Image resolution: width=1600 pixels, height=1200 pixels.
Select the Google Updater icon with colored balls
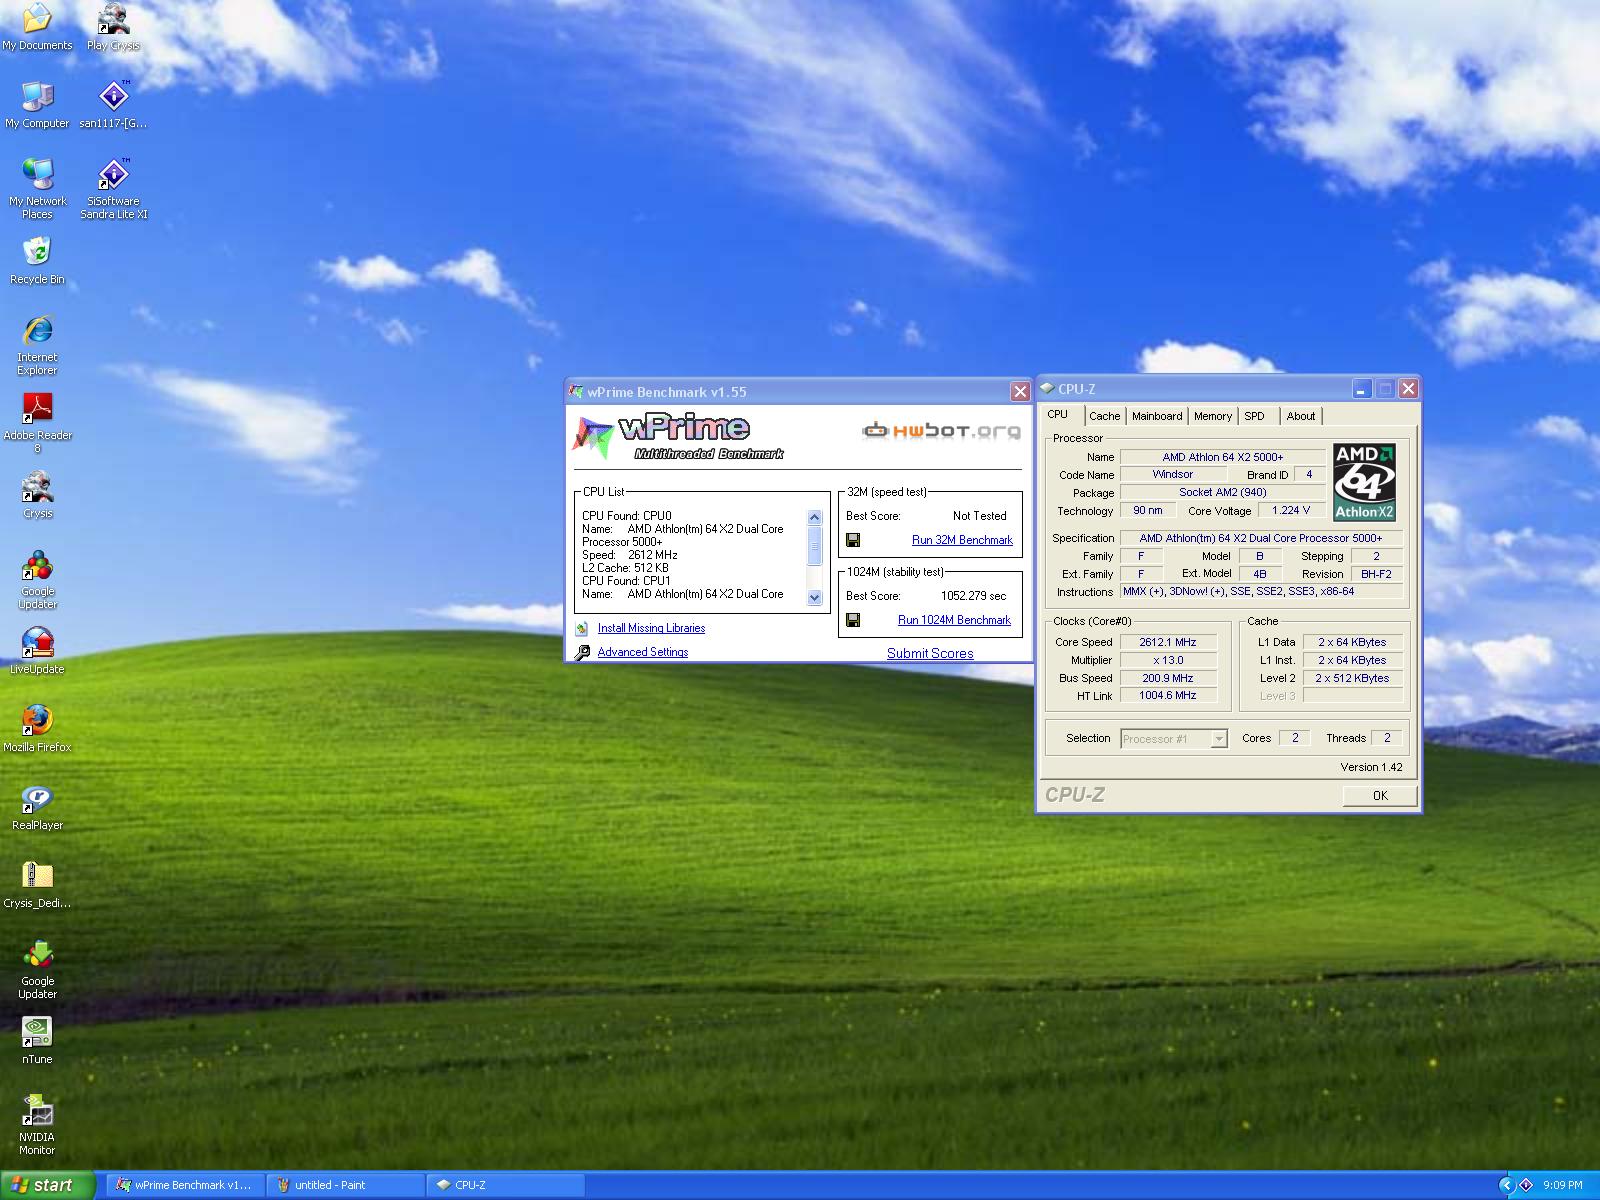click(x=37, y=579)
